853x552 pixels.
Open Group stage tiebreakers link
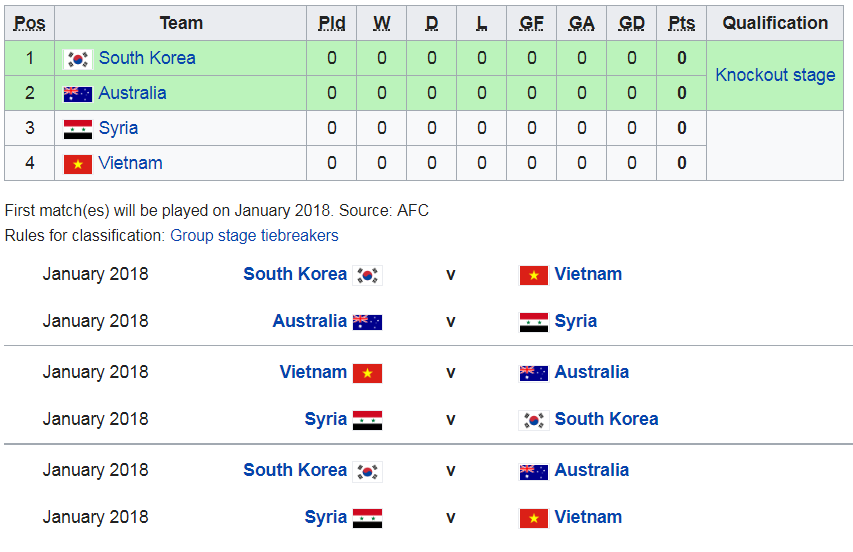[254, 235]
